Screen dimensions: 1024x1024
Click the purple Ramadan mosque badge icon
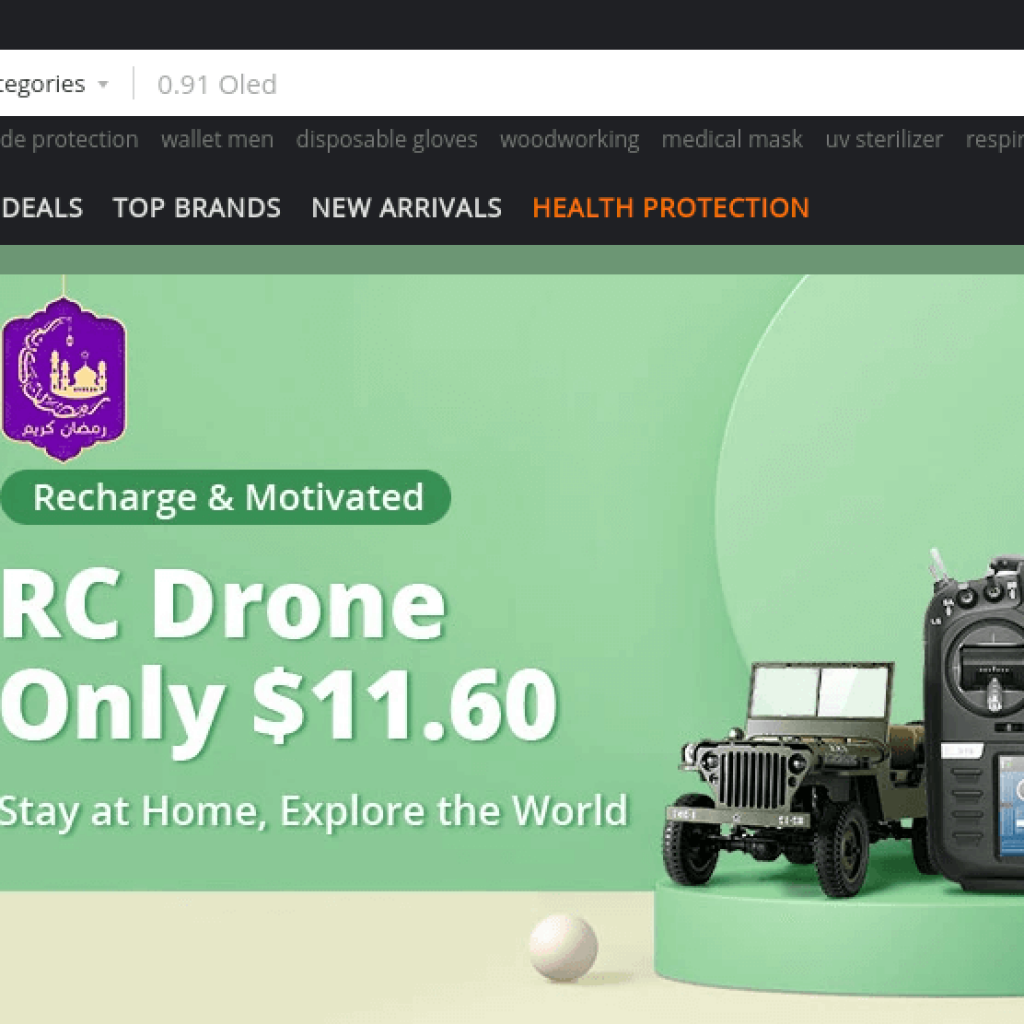pos(64,379)
